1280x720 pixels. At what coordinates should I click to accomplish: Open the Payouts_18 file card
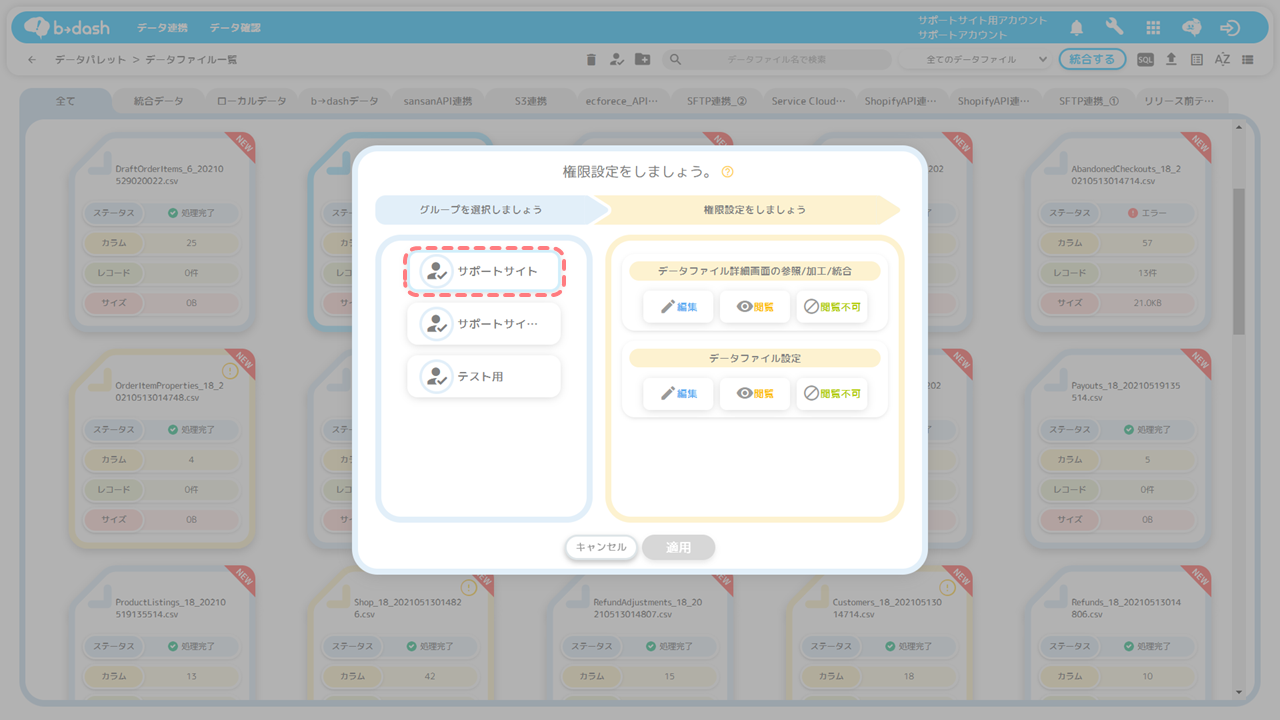pyautogui.click(x=1118, y=450)
